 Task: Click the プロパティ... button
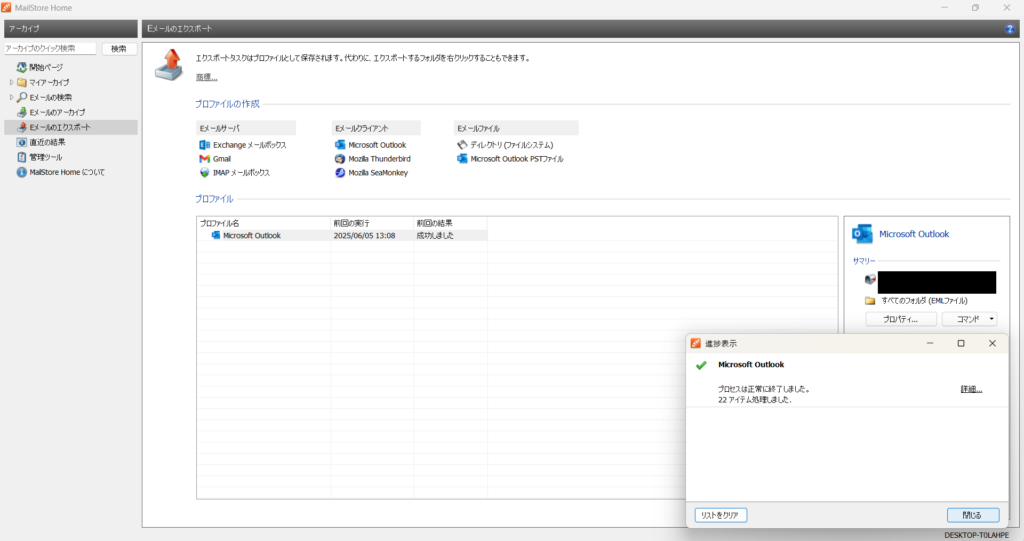(901, 320)
